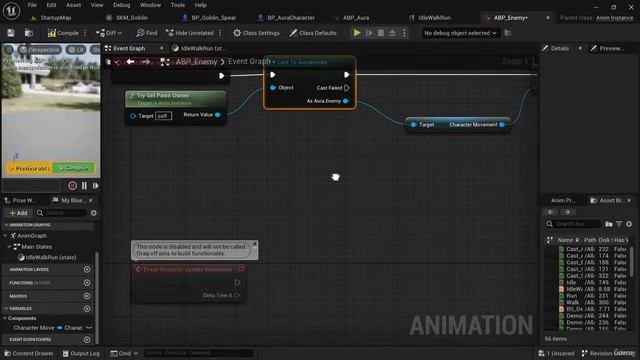Start Play simulation with green arrow
Screen dimensions: 640x360
point(357,33)
